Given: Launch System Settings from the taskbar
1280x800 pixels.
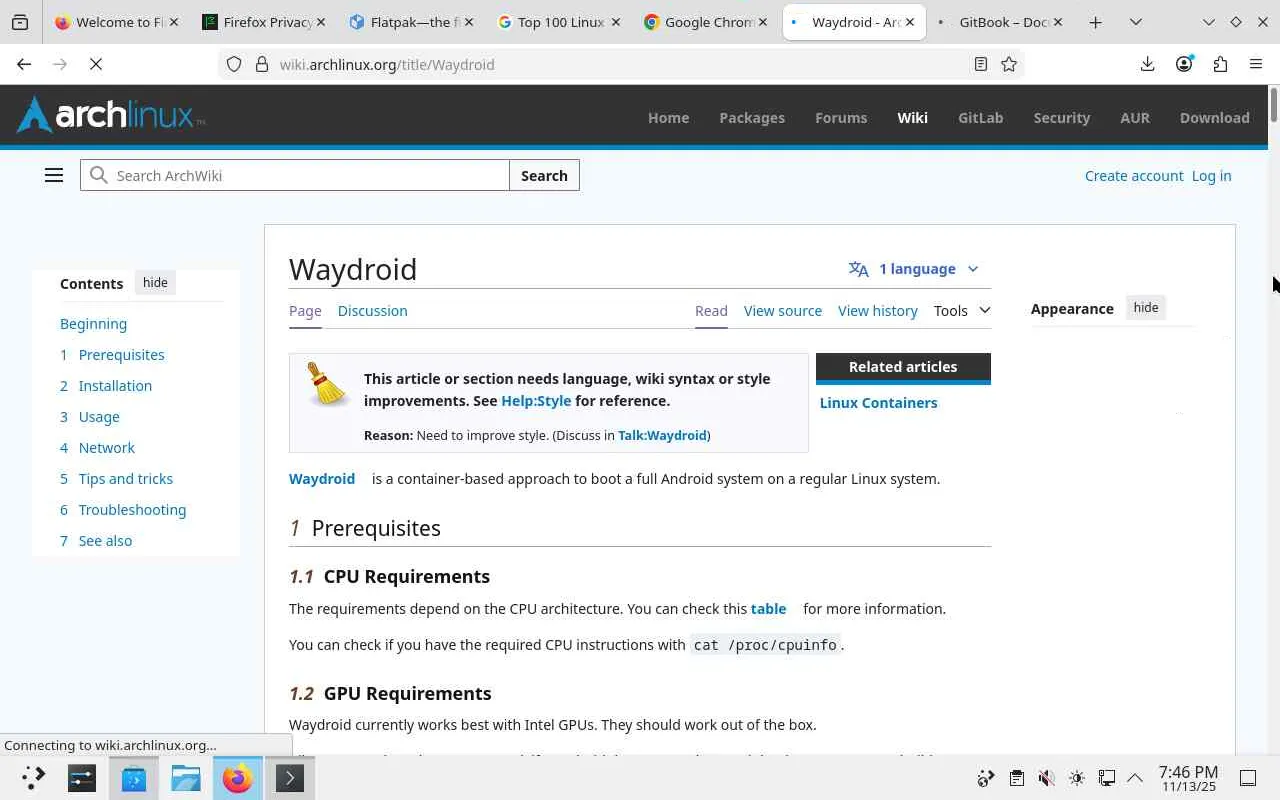Looking at the screenshot, I should (x=82, y=778).
